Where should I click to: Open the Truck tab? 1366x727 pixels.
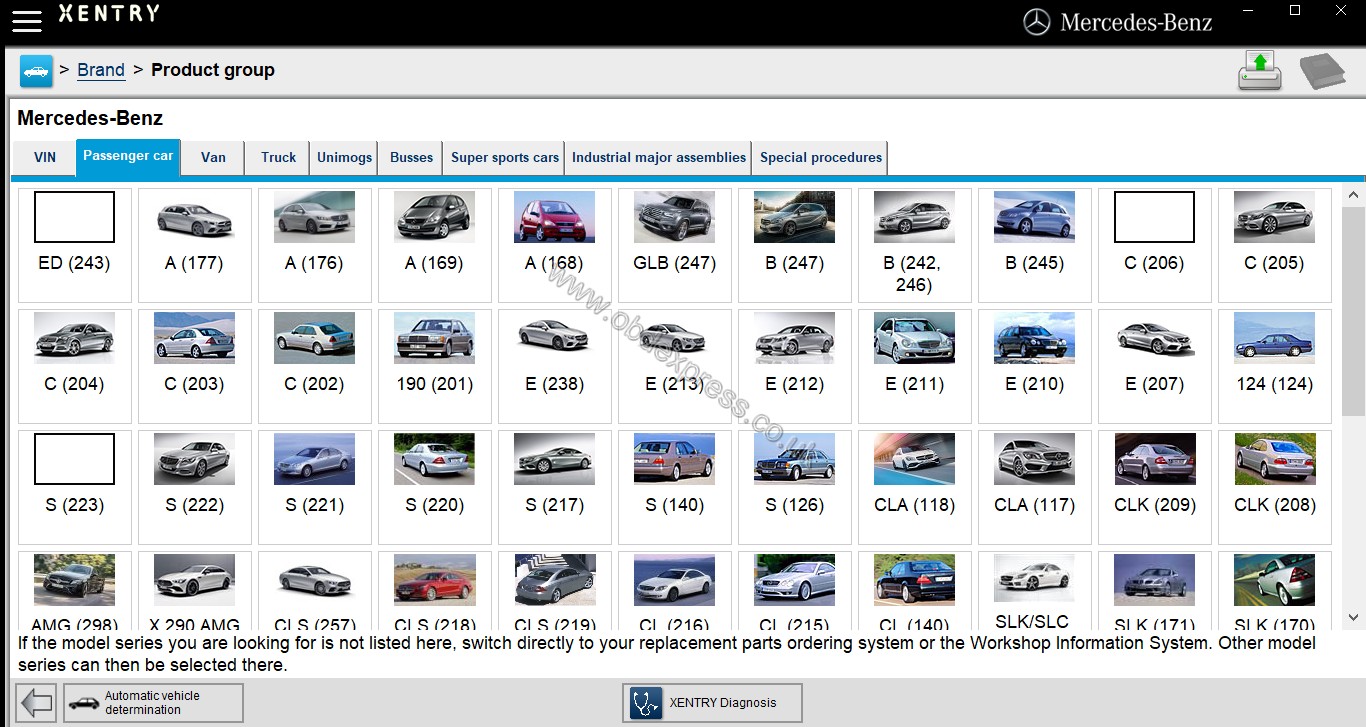(278, 158)
